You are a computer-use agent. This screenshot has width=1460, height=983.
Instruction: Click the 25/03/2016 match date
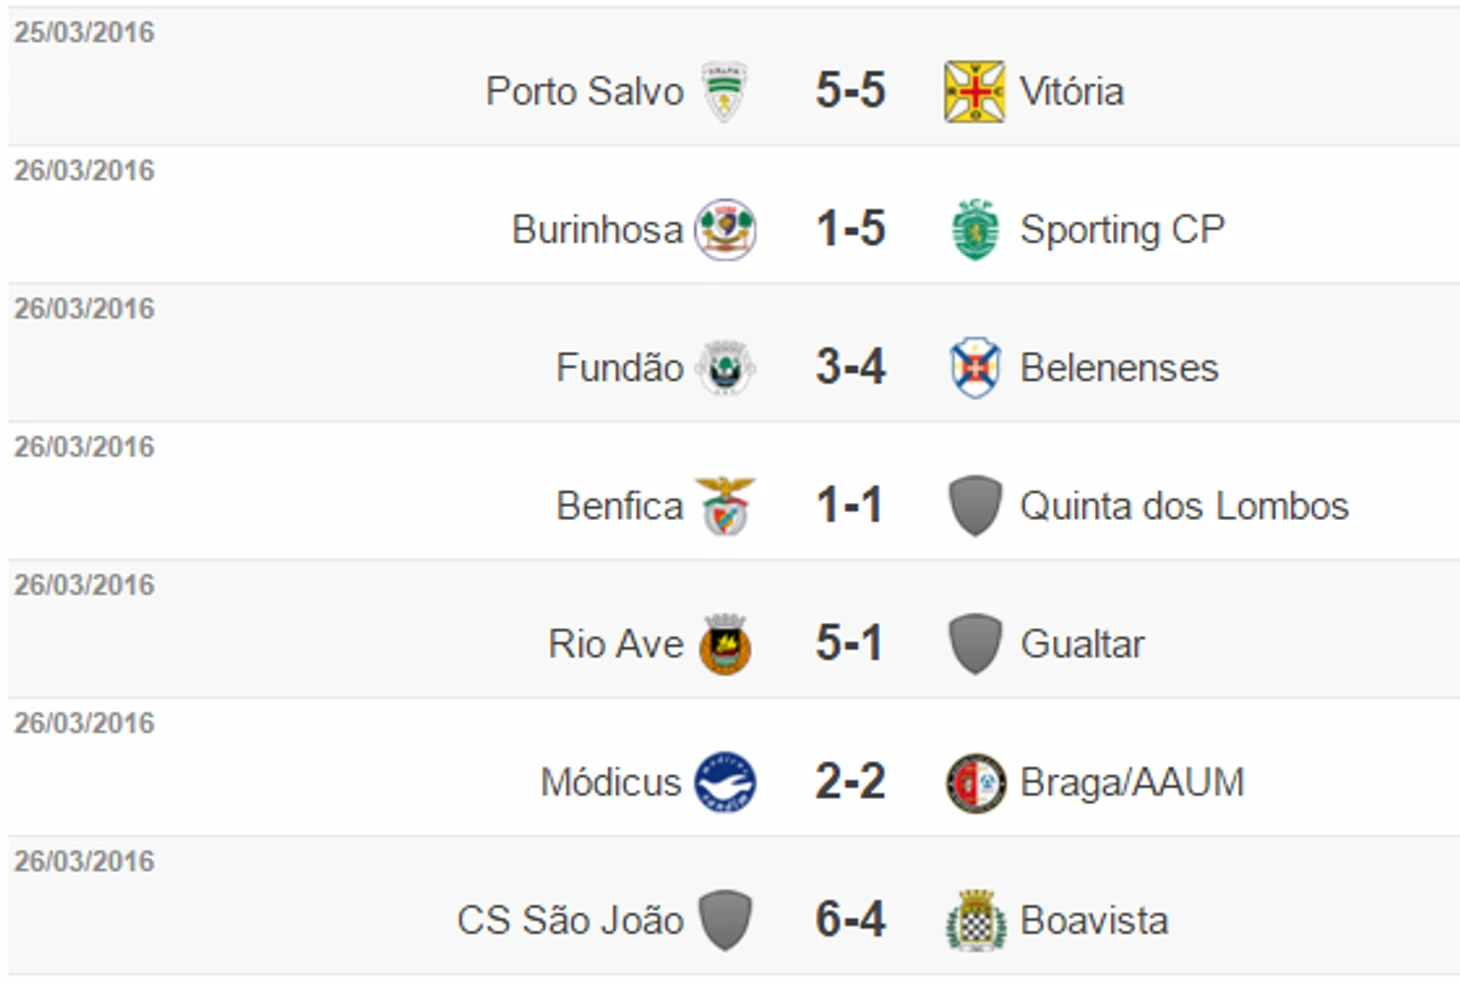click(x=85, y=32)
